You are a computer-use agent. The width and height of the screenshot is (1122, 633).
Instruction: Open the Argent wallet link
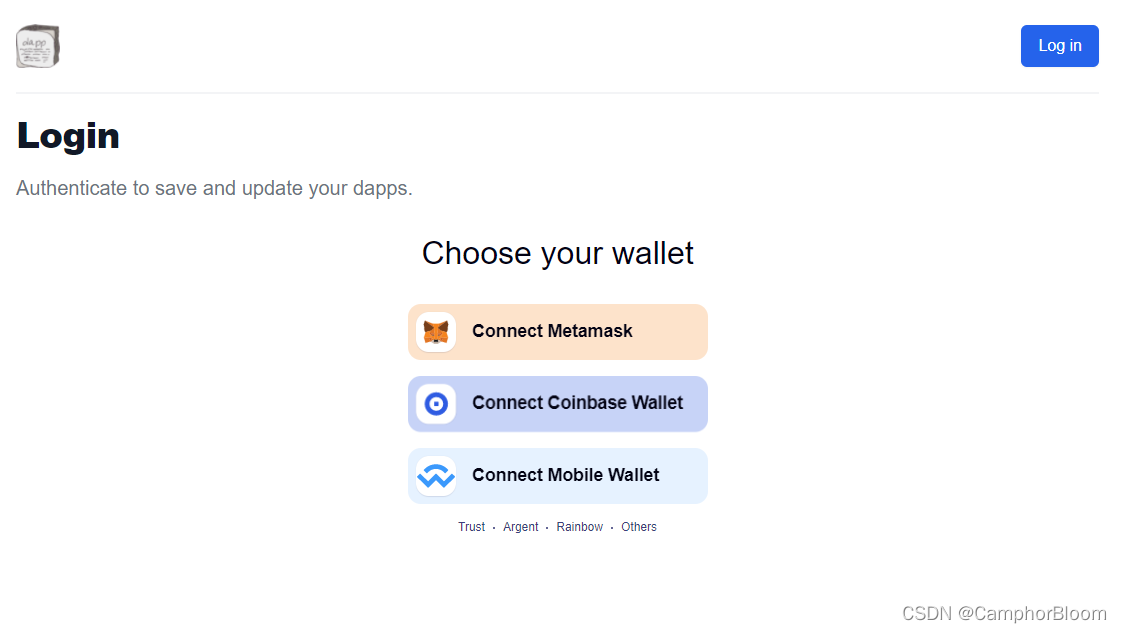pos(520,527)
